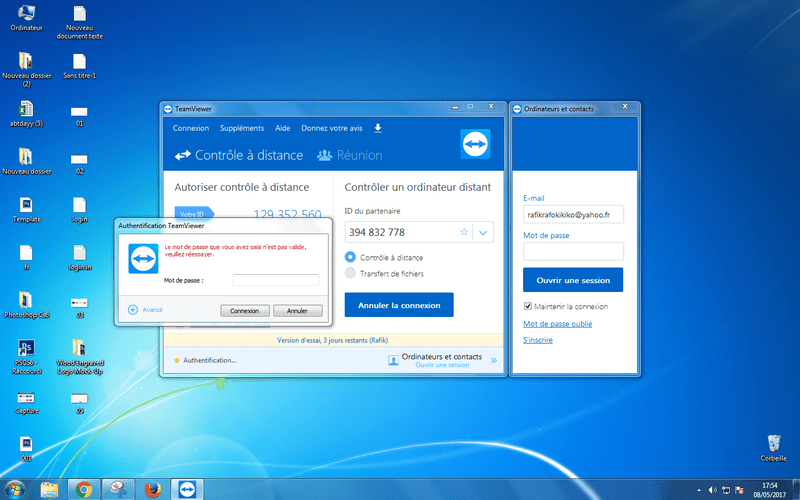The width and height of the screenshot is (800, 500).
Task: Open Chrome from the taskbar
Action: click(84, 489)
